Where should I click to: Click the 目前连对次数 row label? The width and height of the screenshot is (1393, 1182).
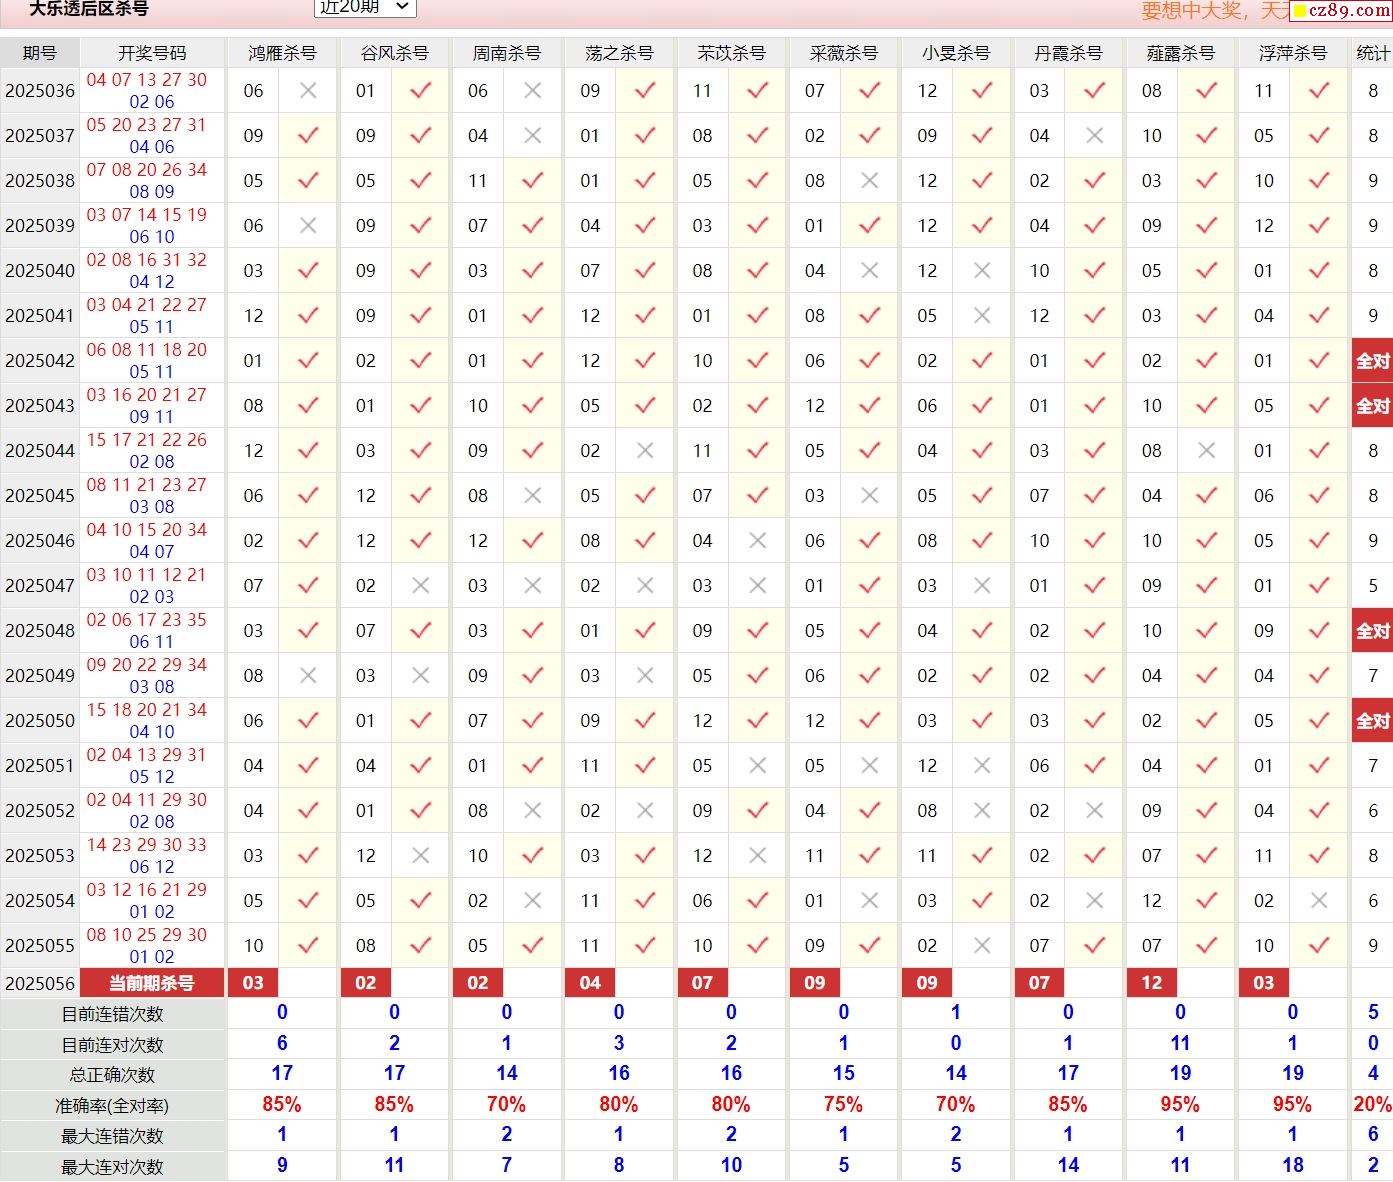112,1045
